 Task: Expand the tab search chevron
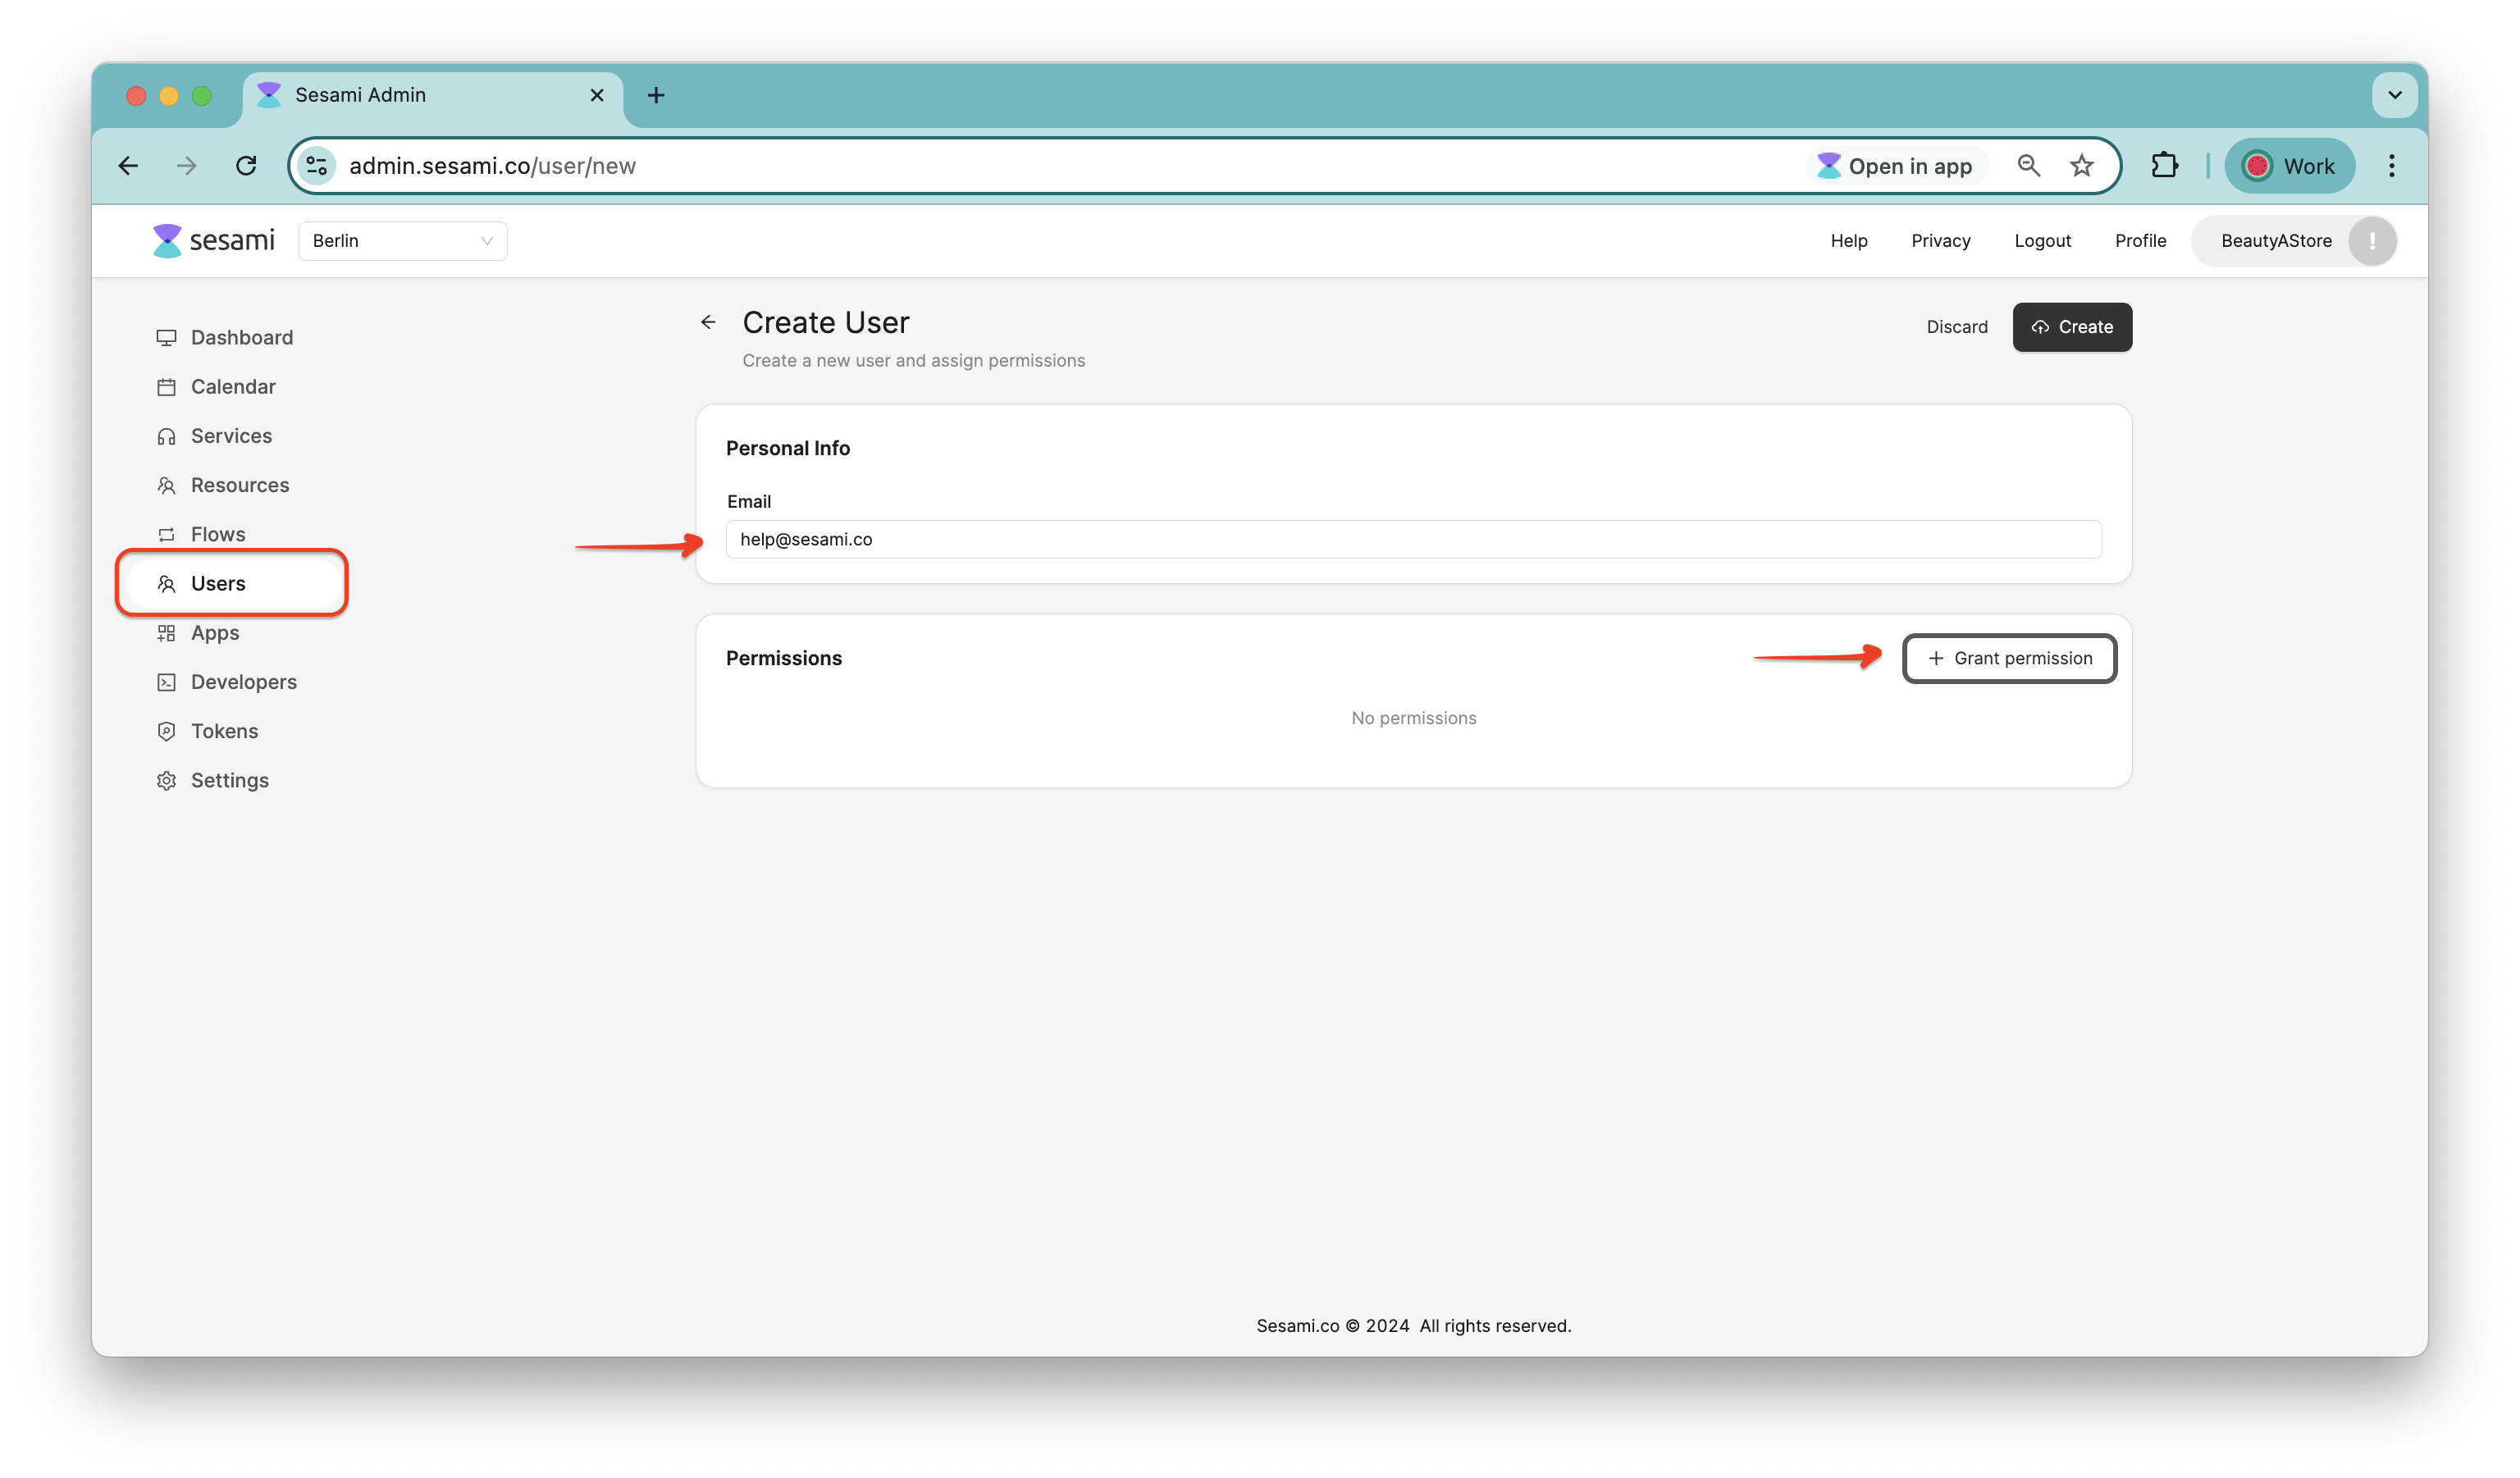click(x=2394, y=95)
